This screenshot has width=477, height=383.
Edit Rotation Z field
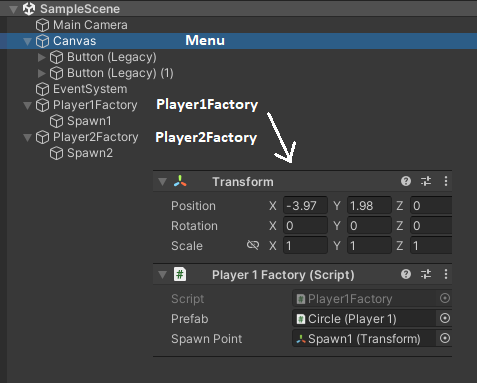coord(431,226)
